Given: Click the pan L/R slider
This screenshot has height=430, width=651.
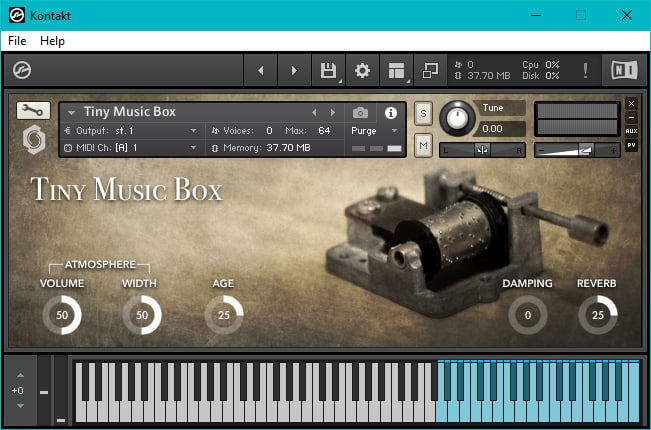Looking at the screenshot, I should tap(482, 150).
